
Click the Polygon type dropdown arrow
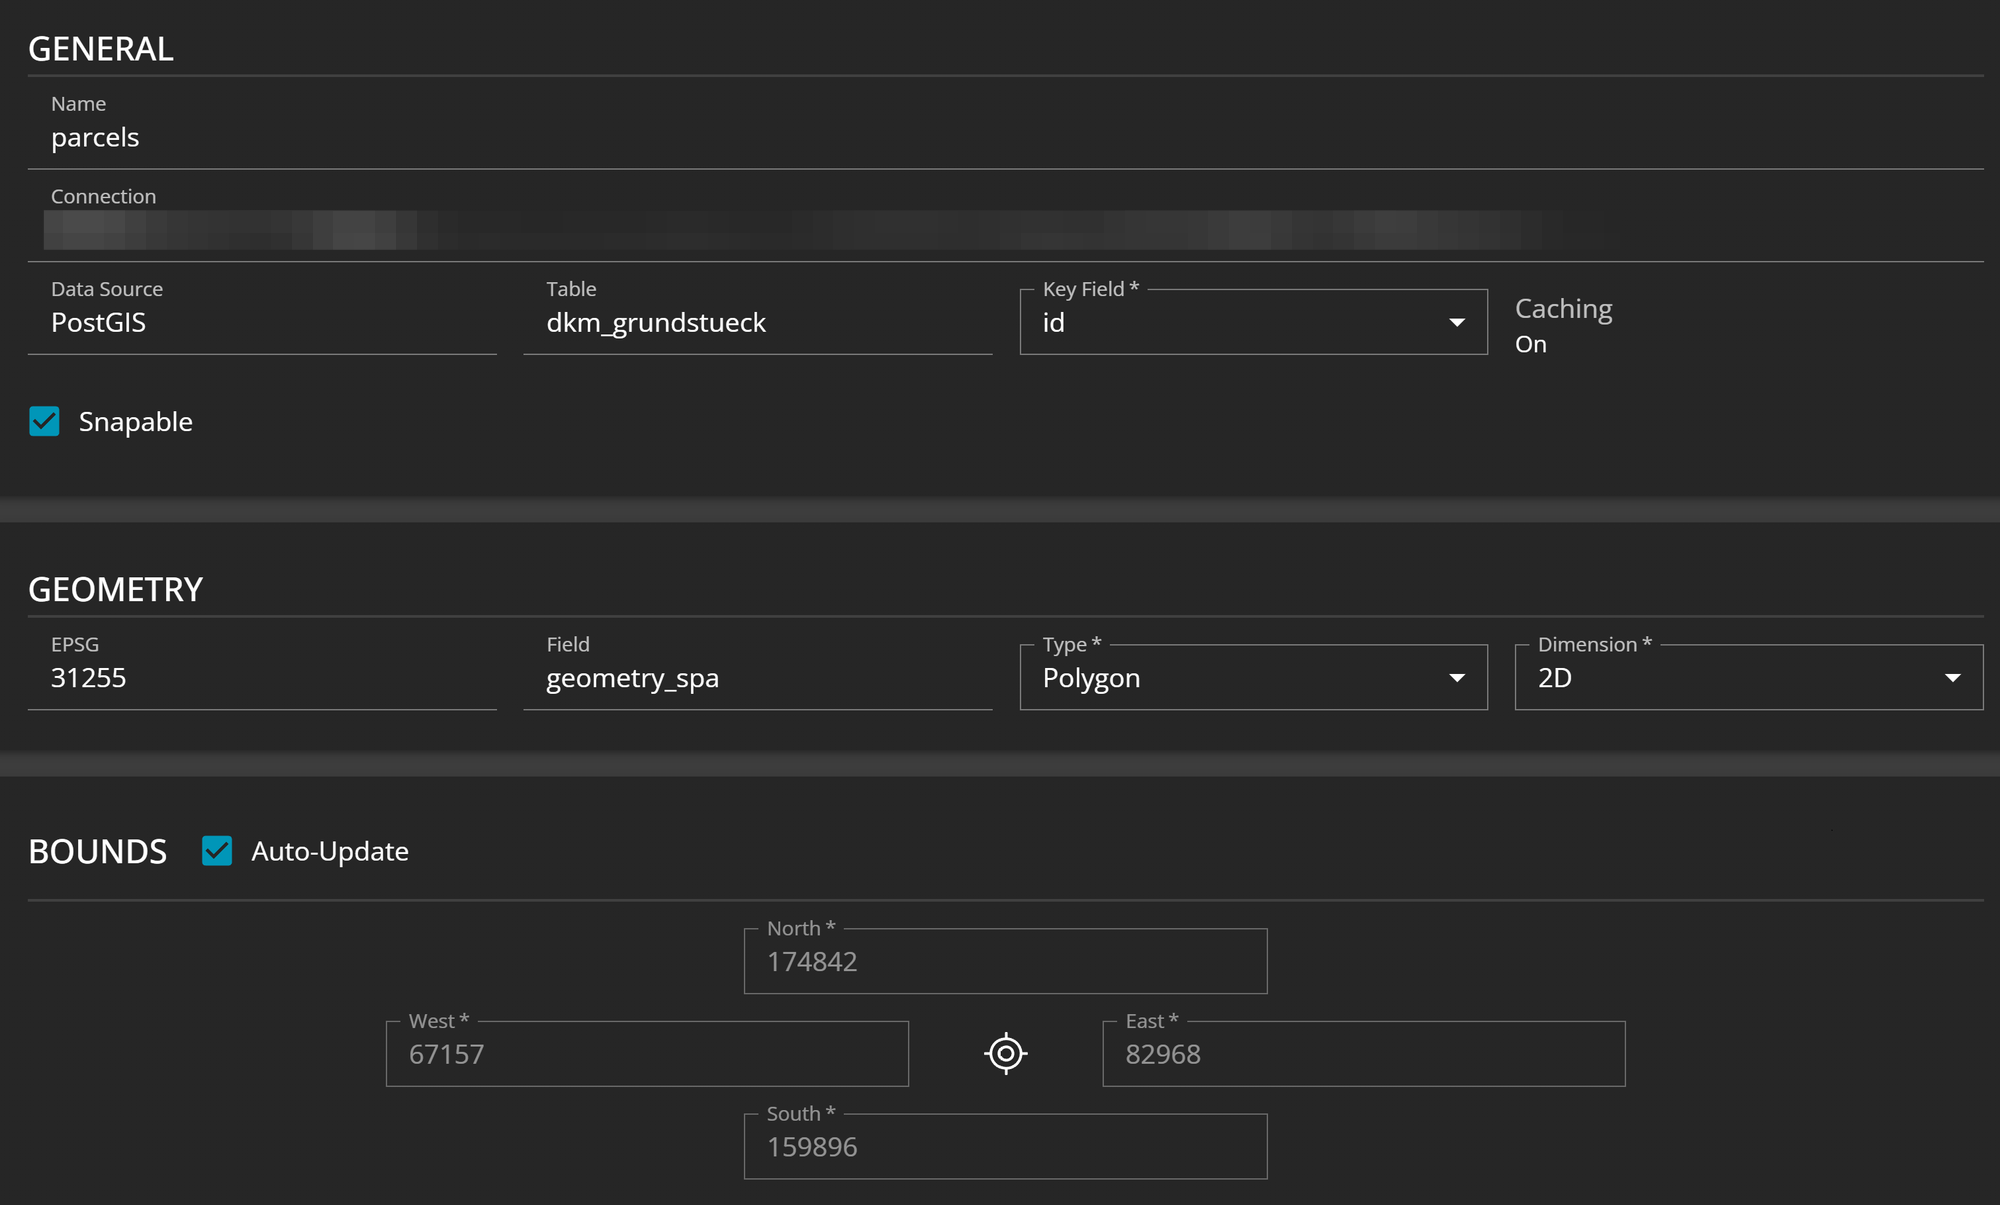pos(1457,678)
